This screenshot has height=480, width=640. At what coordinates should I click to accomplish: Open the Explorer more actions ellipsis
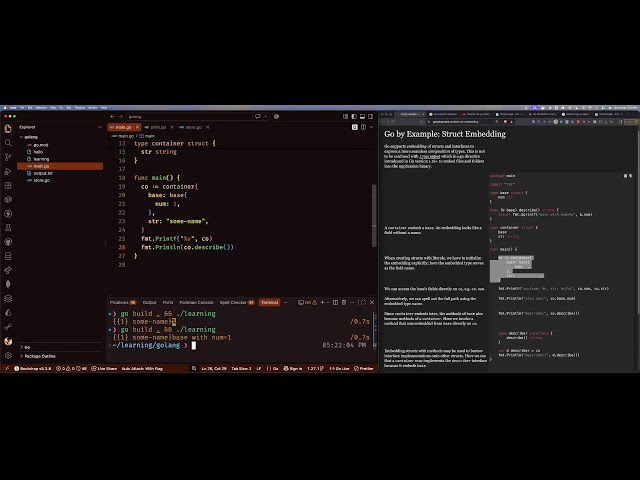[x=100, y=127]
